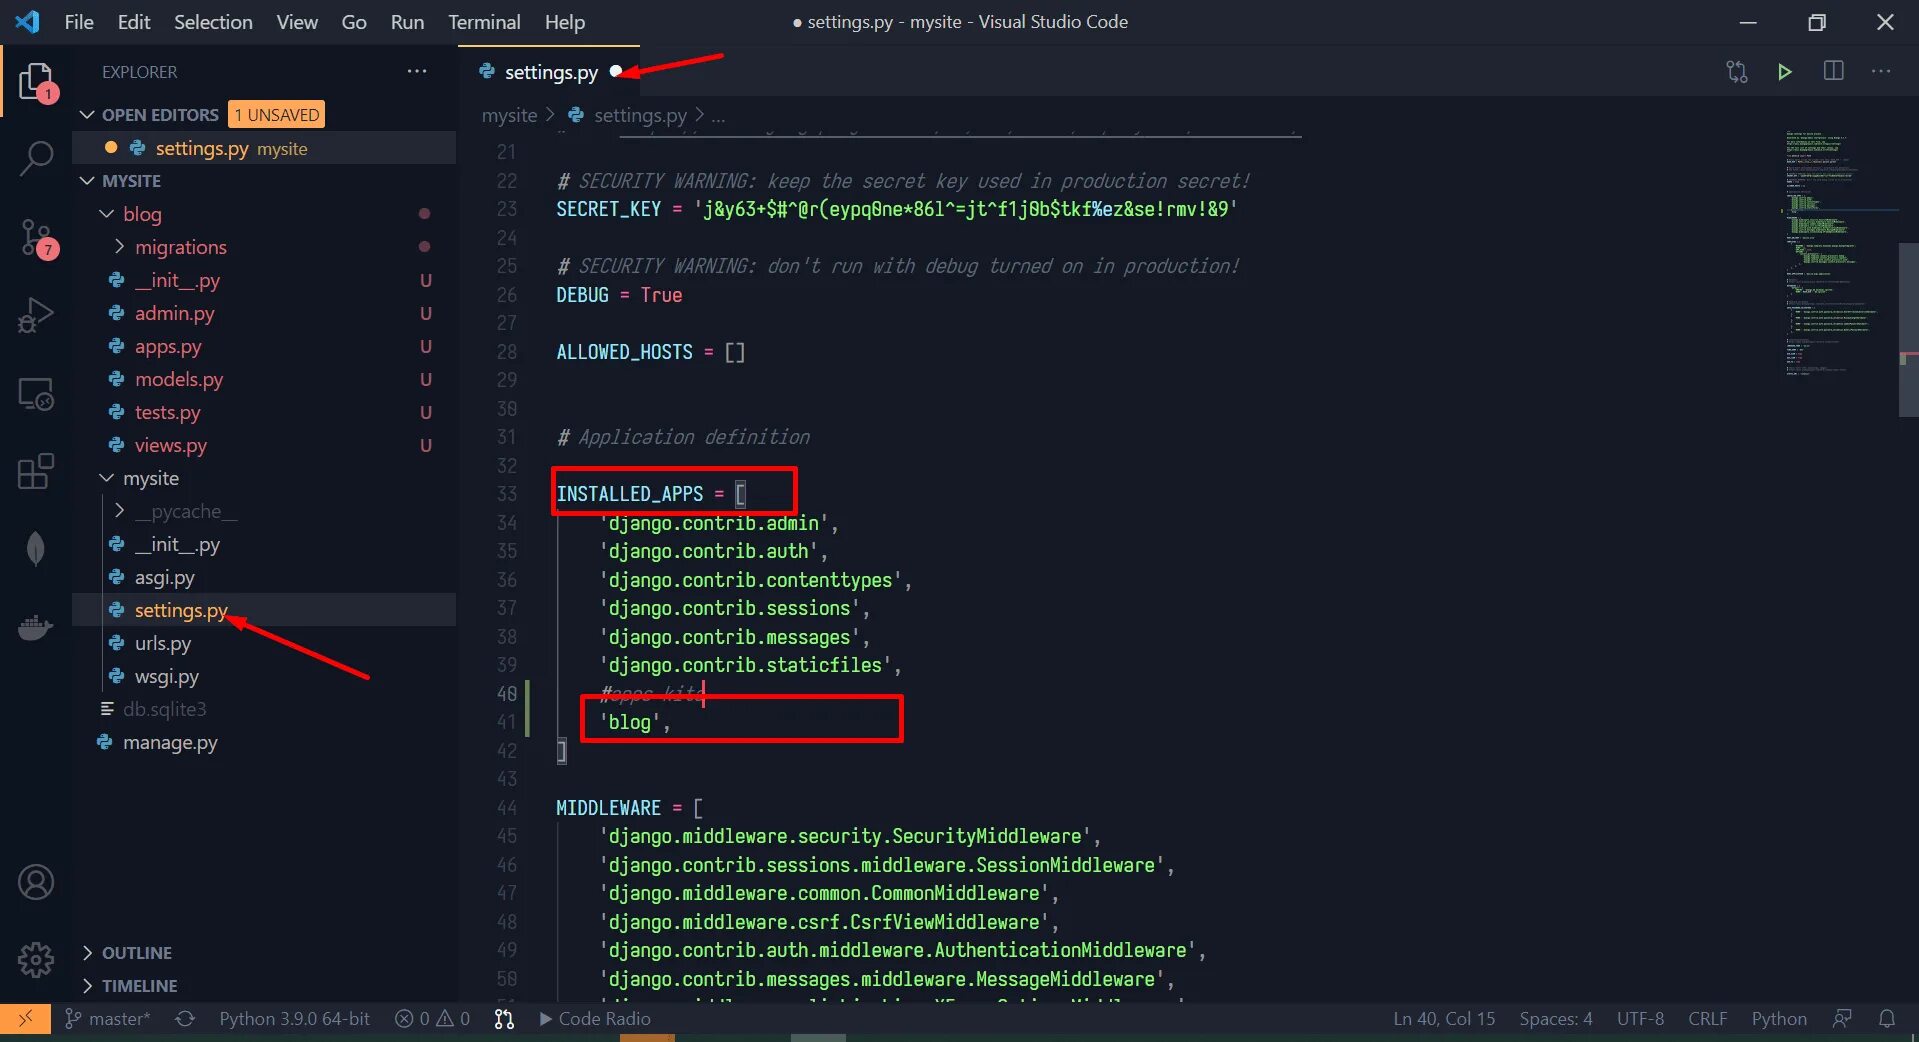The width and height of the screenshot is (1919, 1042).
Task: Open the MongoDB leaf icon view
Action: coord(36,549)
